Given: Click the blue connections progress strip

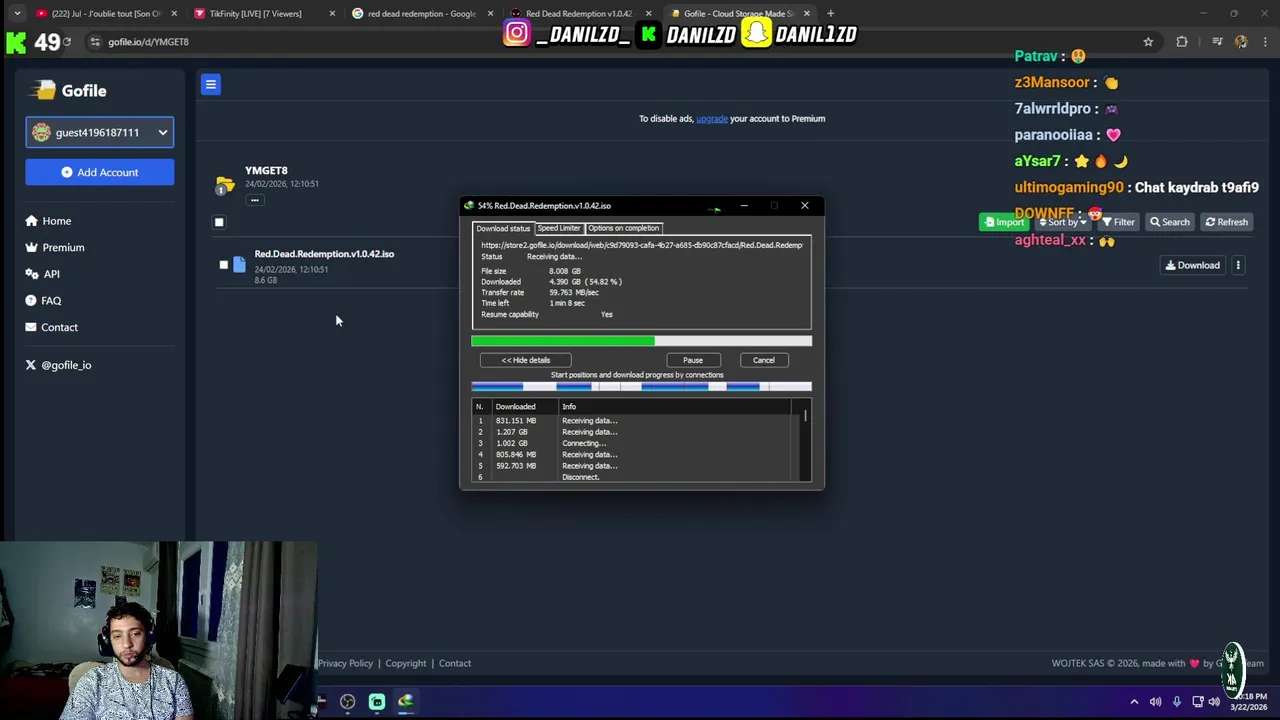Looking at the screenshot, I should pos(641,386).
